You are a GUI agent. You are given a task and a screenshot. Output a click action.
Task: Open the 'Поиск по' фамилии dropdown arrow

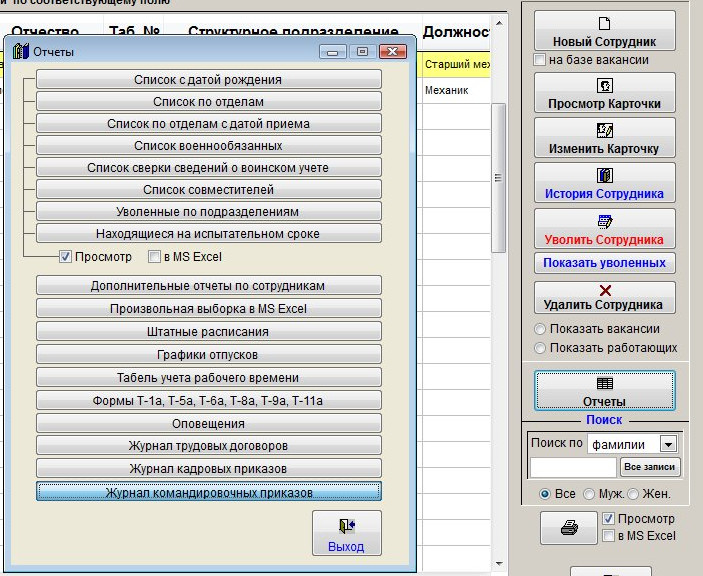point(668,444)
